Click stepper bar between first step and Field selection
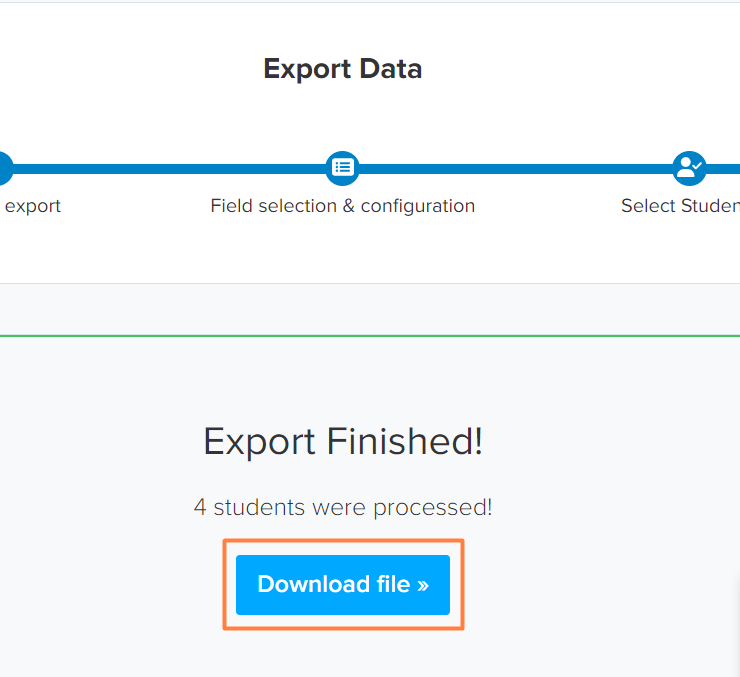The width and height of the screenshot is (740, 677). click(x=169, y=168)
